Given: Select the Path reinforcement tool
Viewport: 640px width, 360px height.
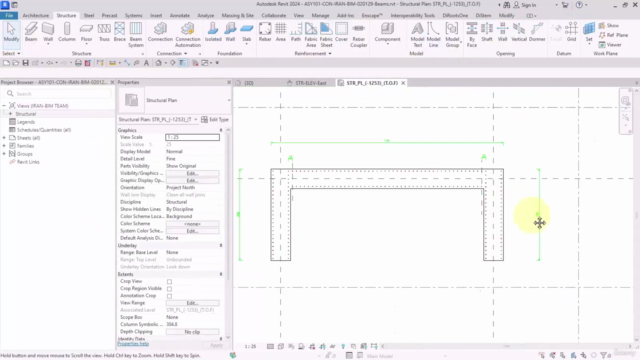Looking at the screenshot, I should pos(296,32).
